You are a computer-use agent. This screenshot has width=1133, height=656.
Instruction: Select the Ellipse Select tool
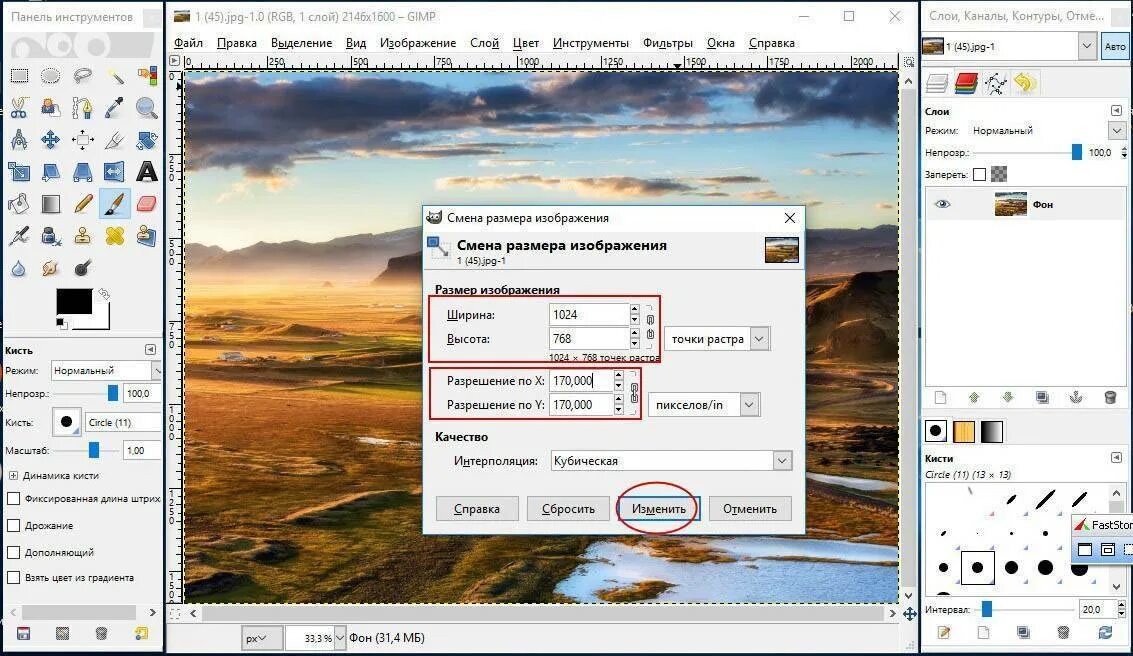click(x=51, y=76)
